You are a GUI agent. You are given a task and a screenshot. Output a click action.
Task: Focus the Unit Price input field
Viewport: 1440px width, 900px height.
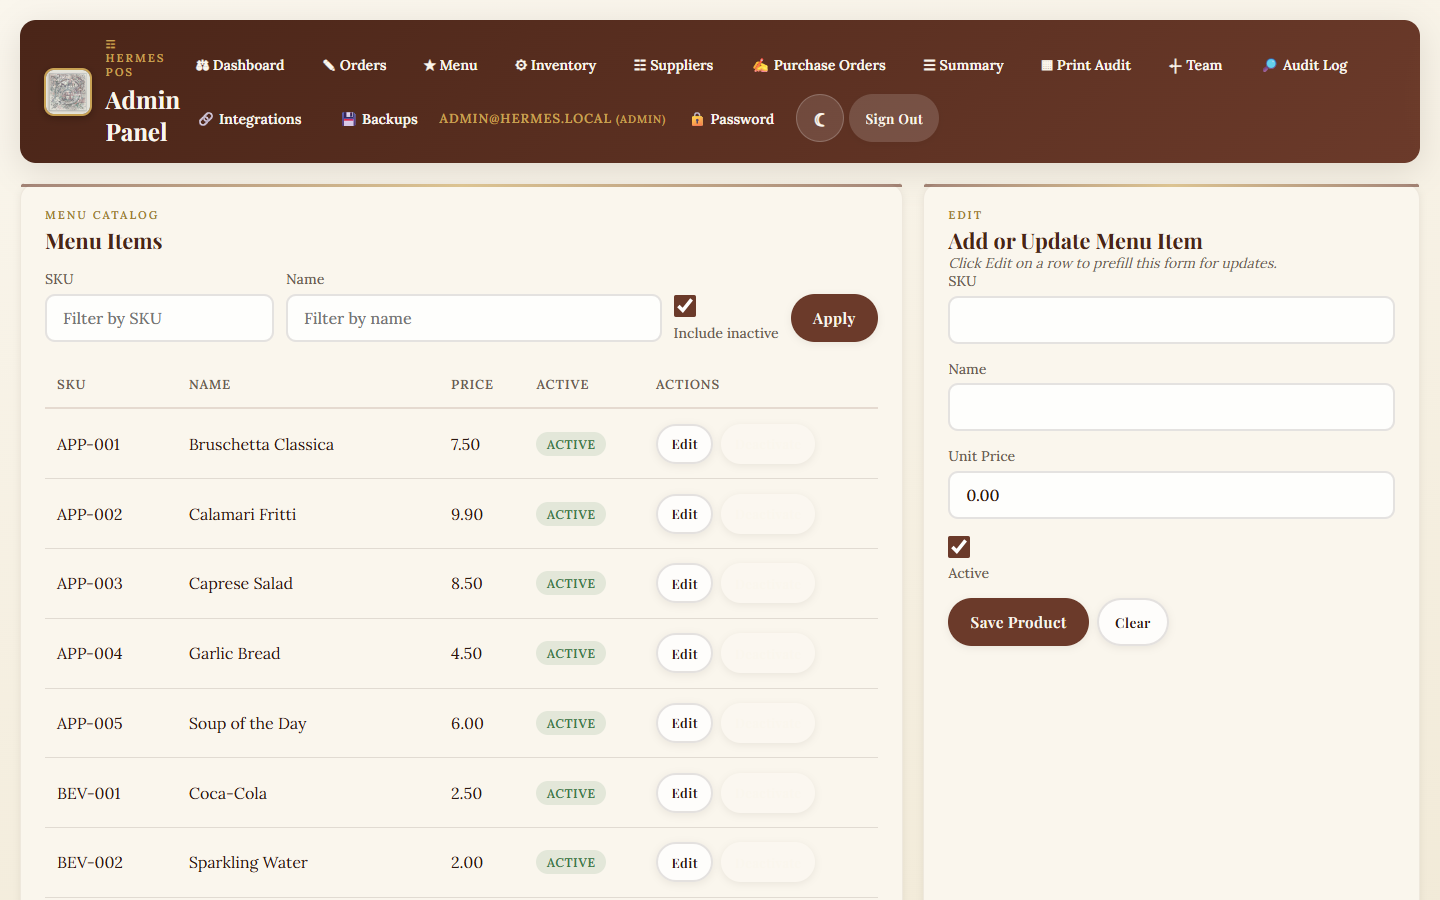[x=1170, y=495]
